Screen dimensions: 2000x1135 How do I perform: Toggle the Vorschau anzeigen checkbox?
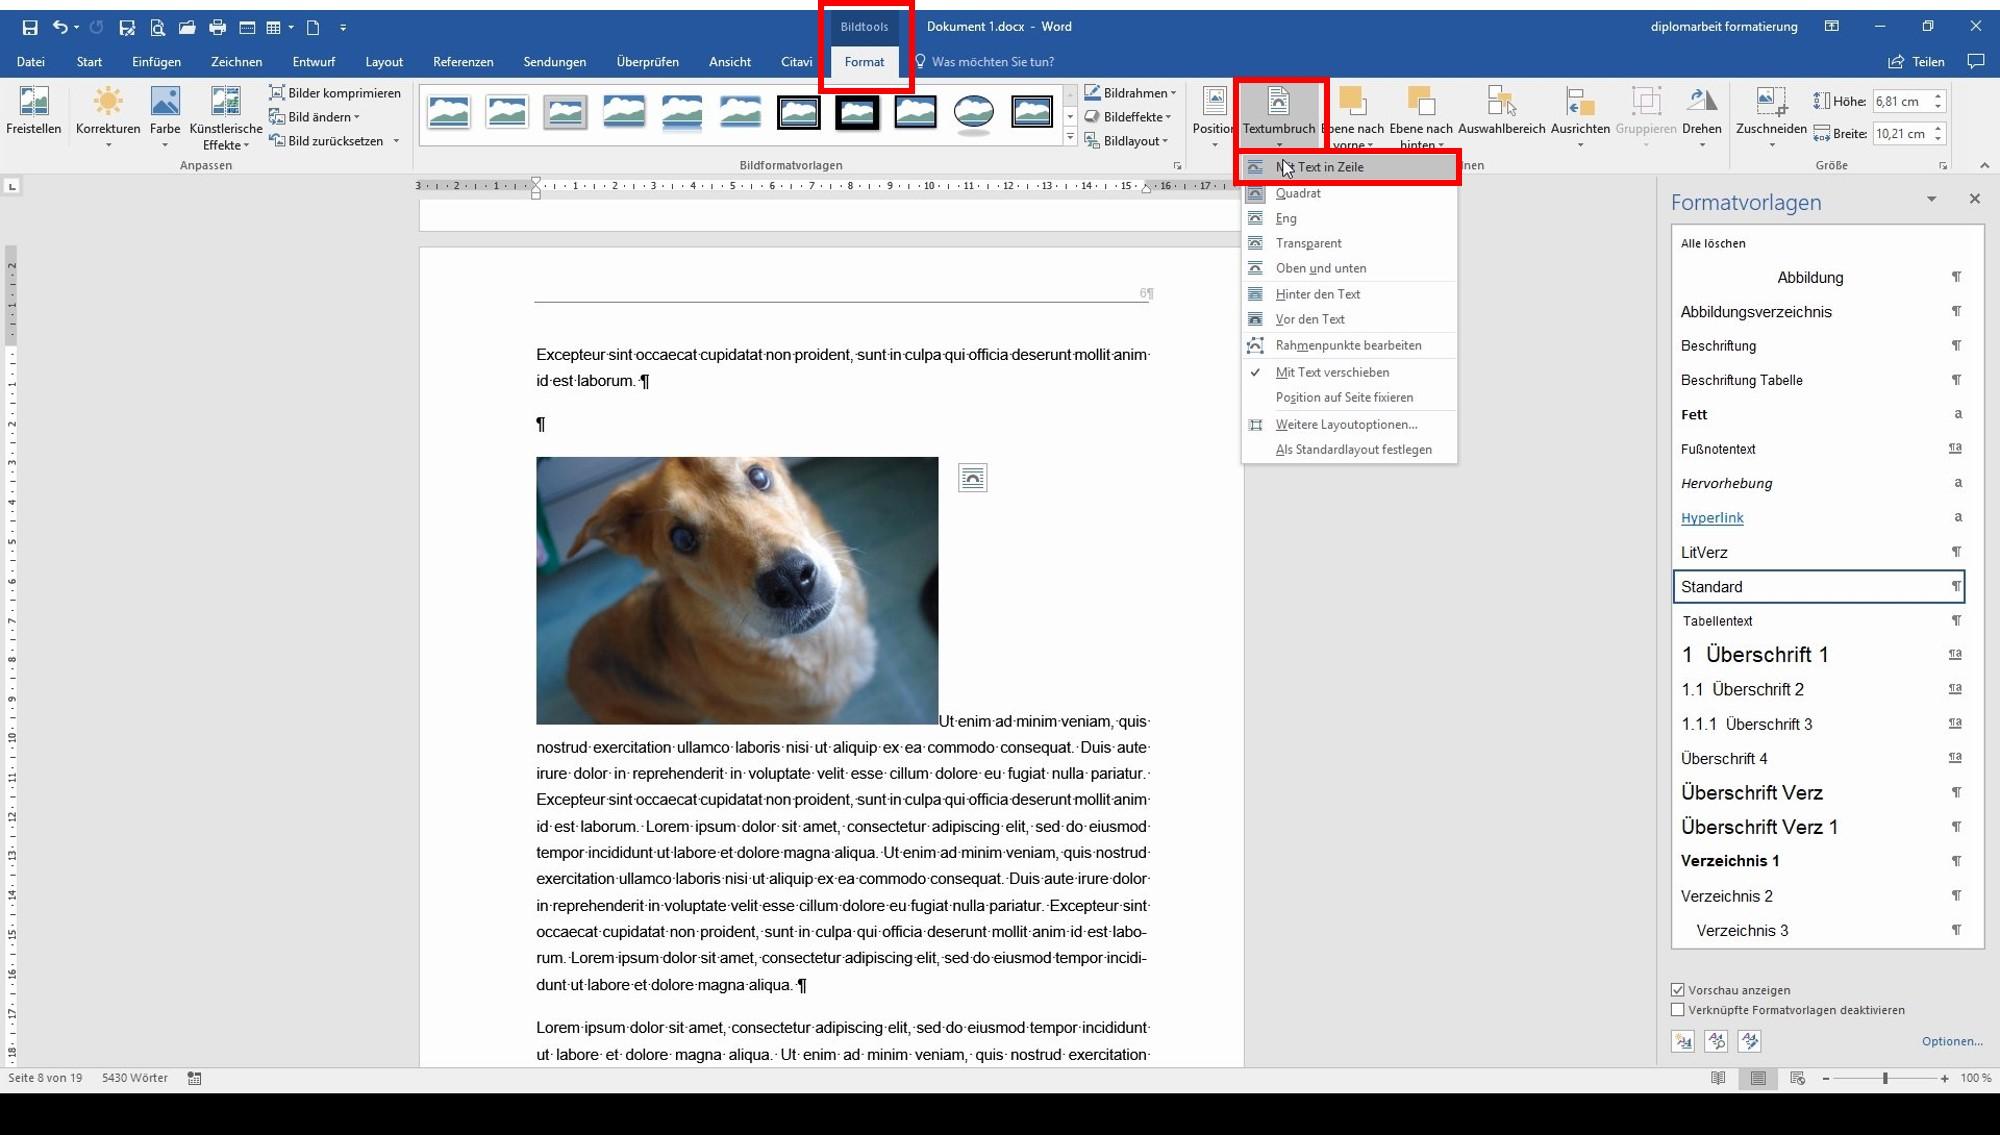[x=1678, y=990]
